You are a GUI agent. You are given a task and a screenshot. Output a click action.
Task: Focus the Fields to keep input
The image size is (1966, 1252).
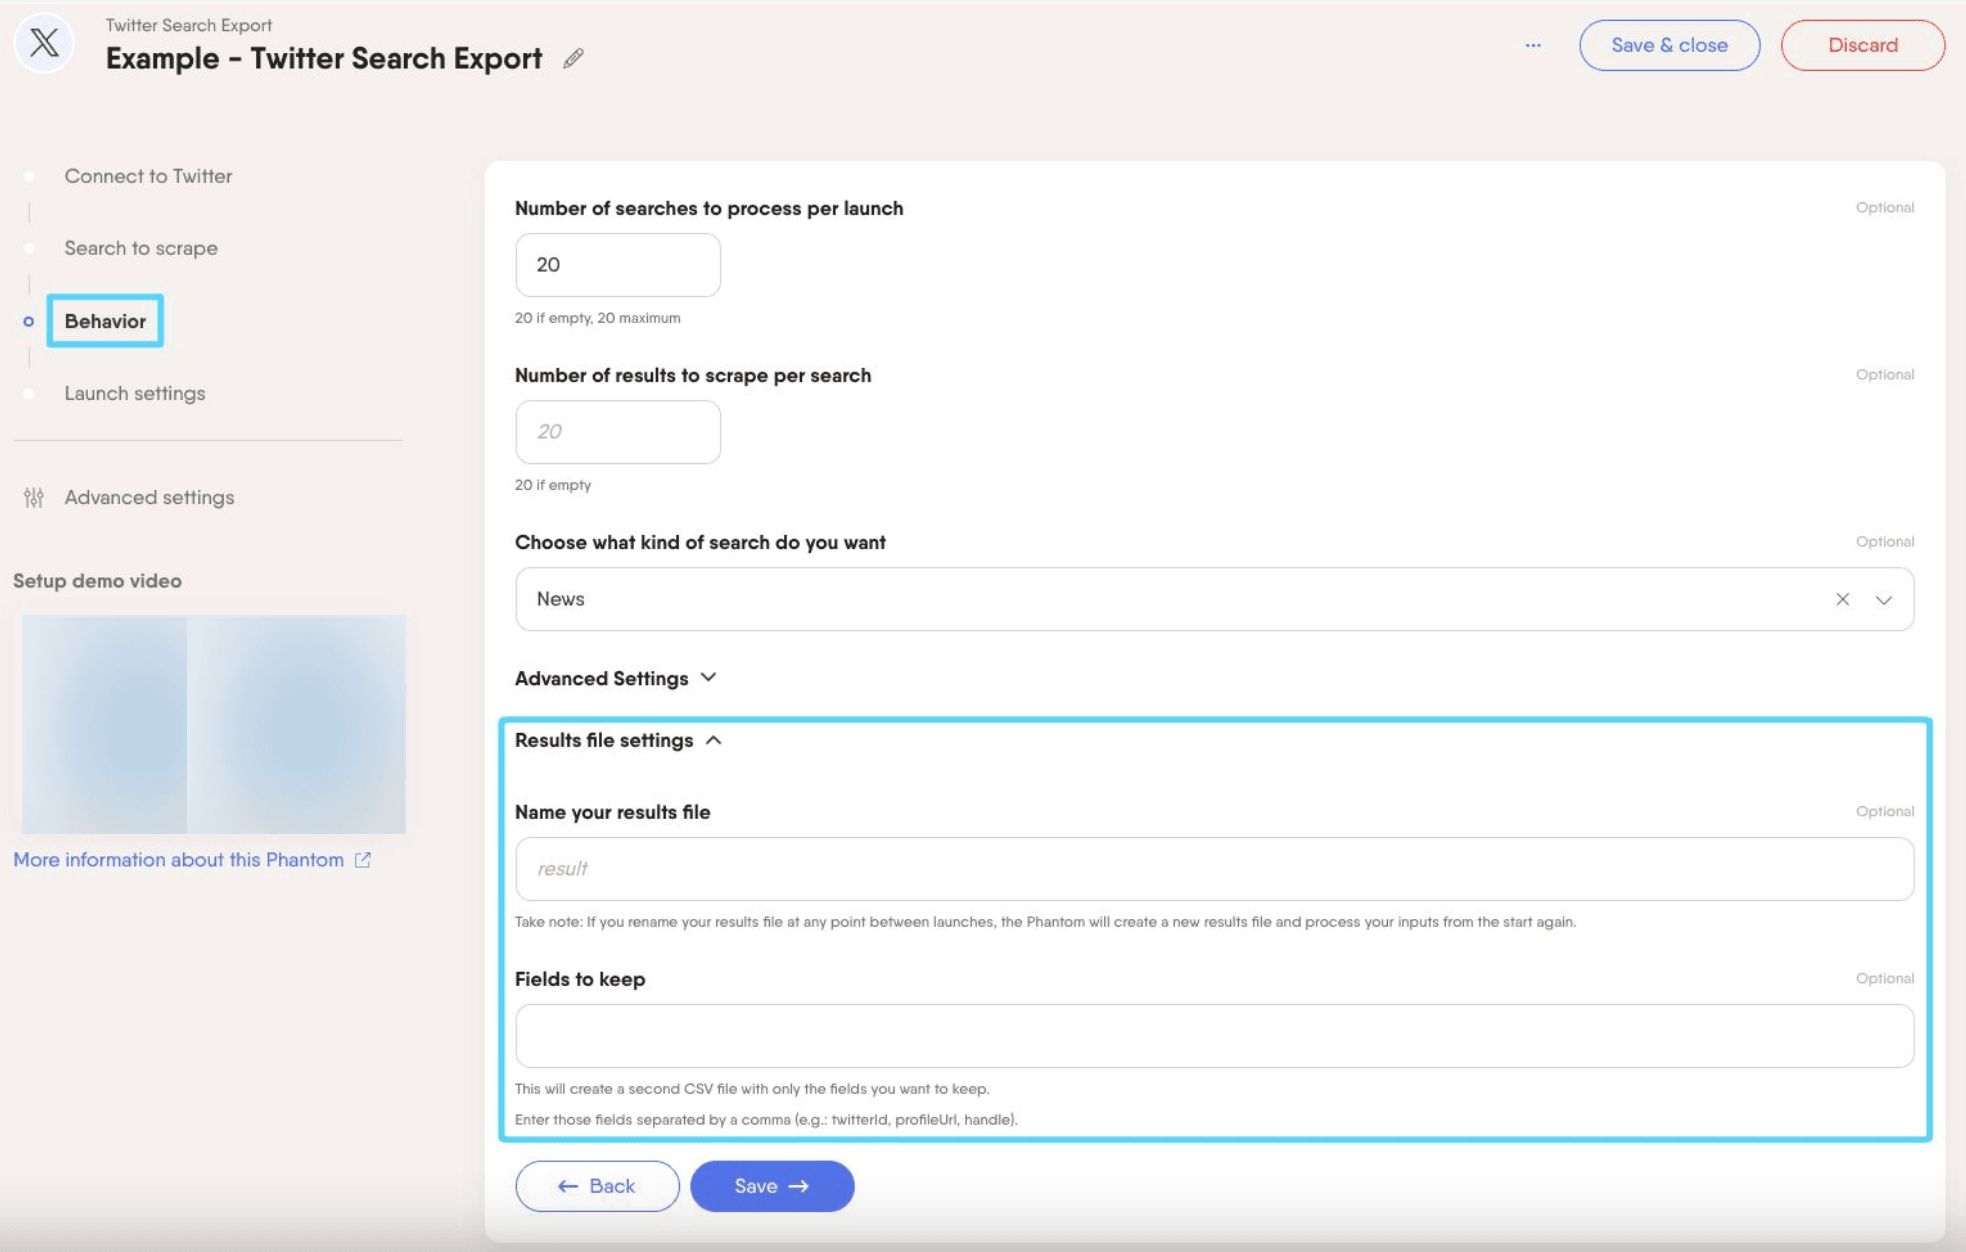coord(1214,1036)
